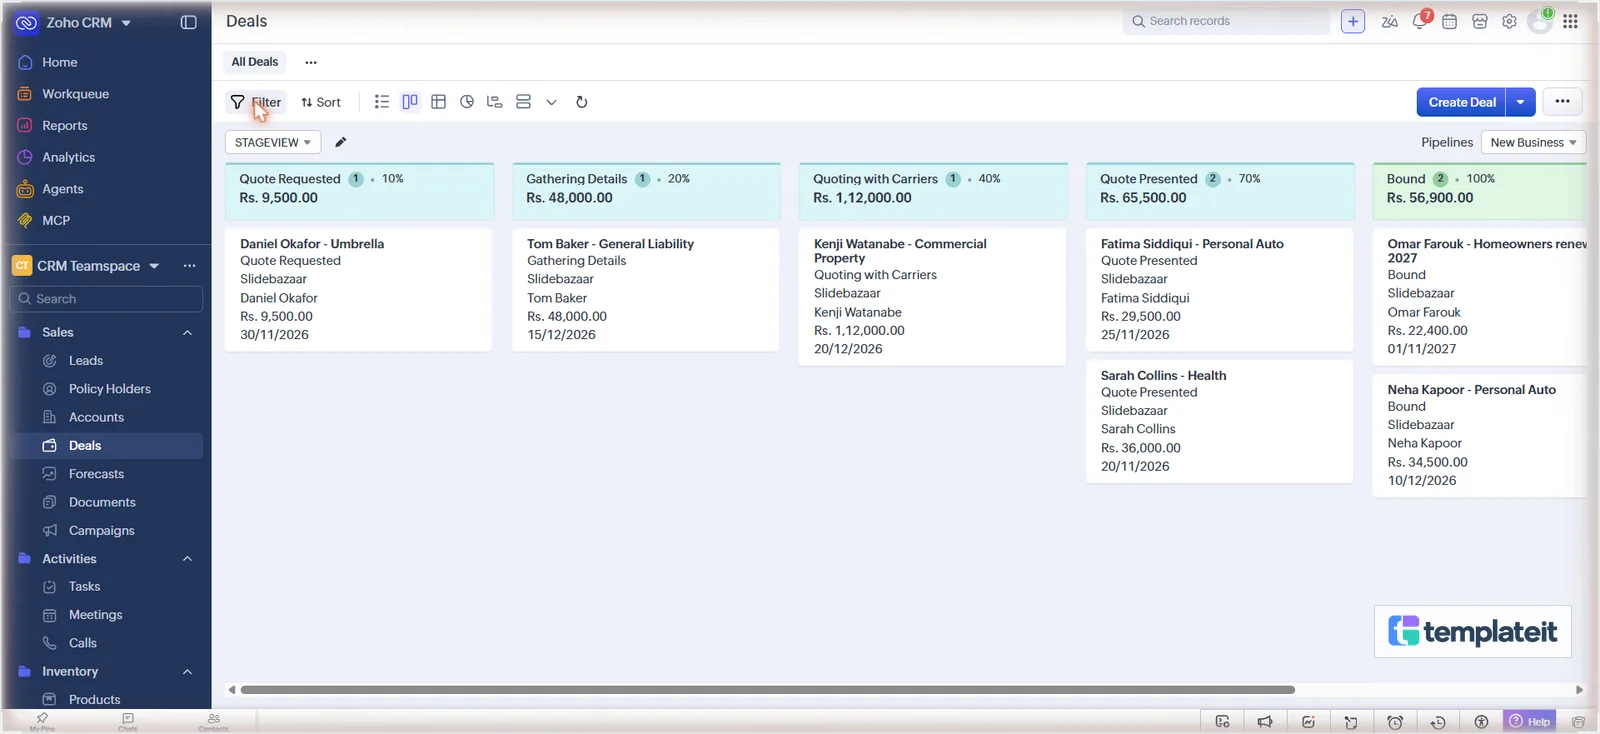Open the notifications bell
The width and height of the screenshot is (1600, 734).
pyautogui.click(x=1420, y=21)
